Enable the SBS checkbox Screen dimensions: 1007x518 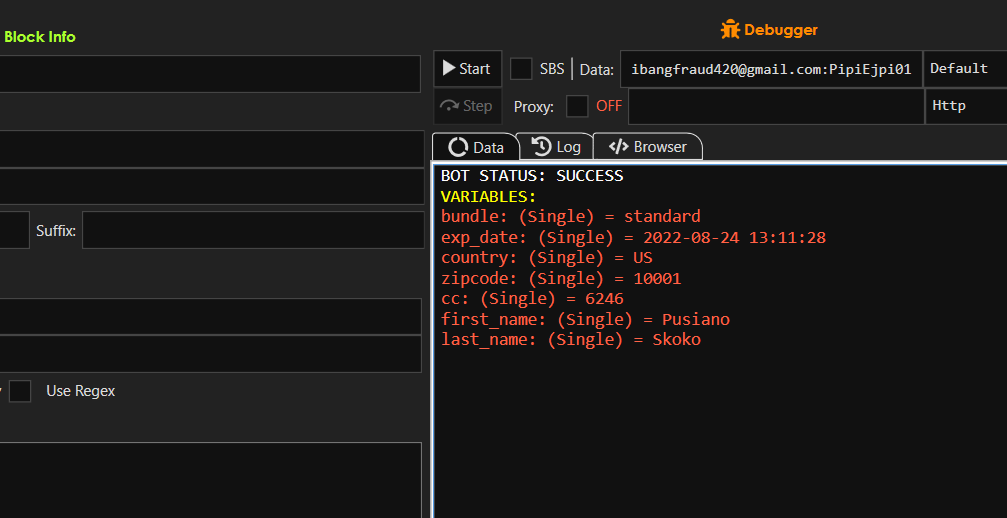point(521,69)
